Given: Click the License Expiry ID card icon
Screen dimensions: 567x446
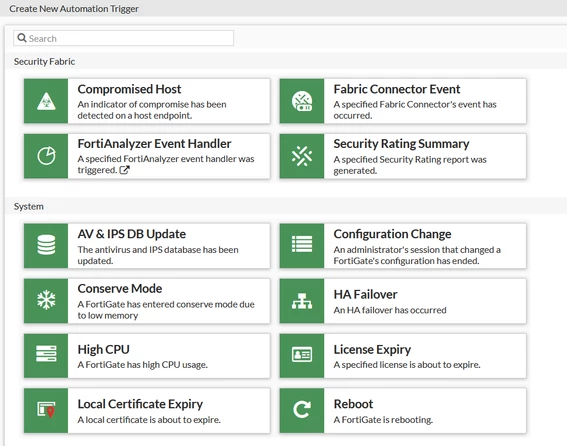Looking at the screenshot, I should point(302,355).
